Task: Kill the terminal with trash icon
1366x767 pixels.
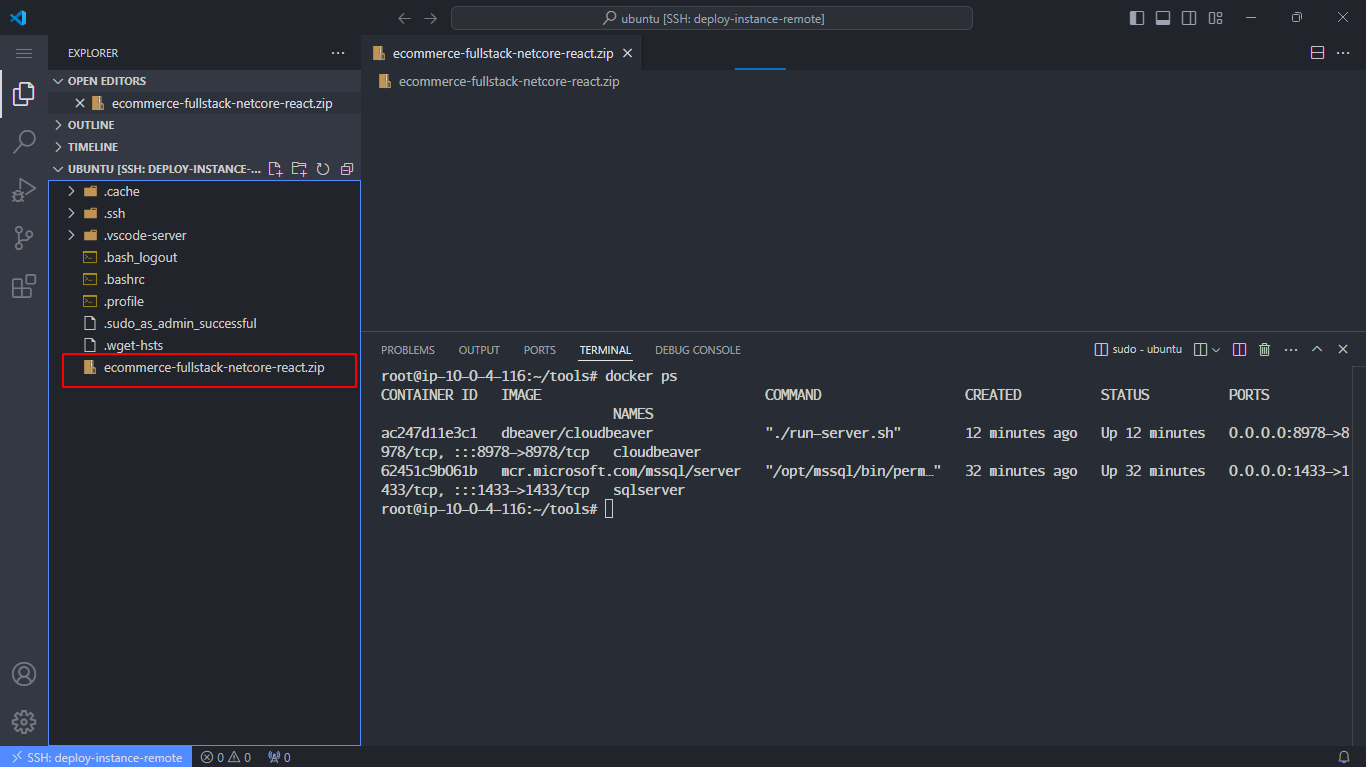Action: click(x=1264, y=350)
